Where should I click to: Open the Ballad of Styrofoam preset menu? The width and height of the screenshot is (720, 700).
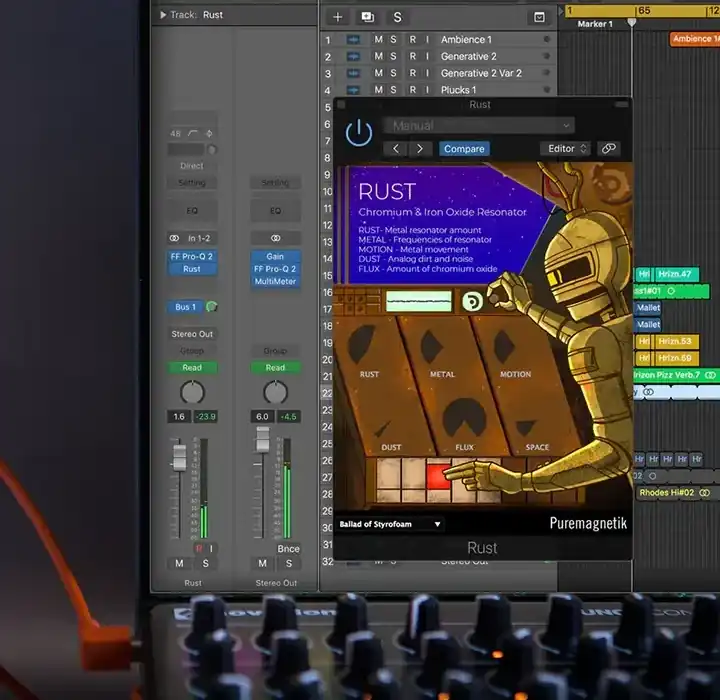(390, 524)
